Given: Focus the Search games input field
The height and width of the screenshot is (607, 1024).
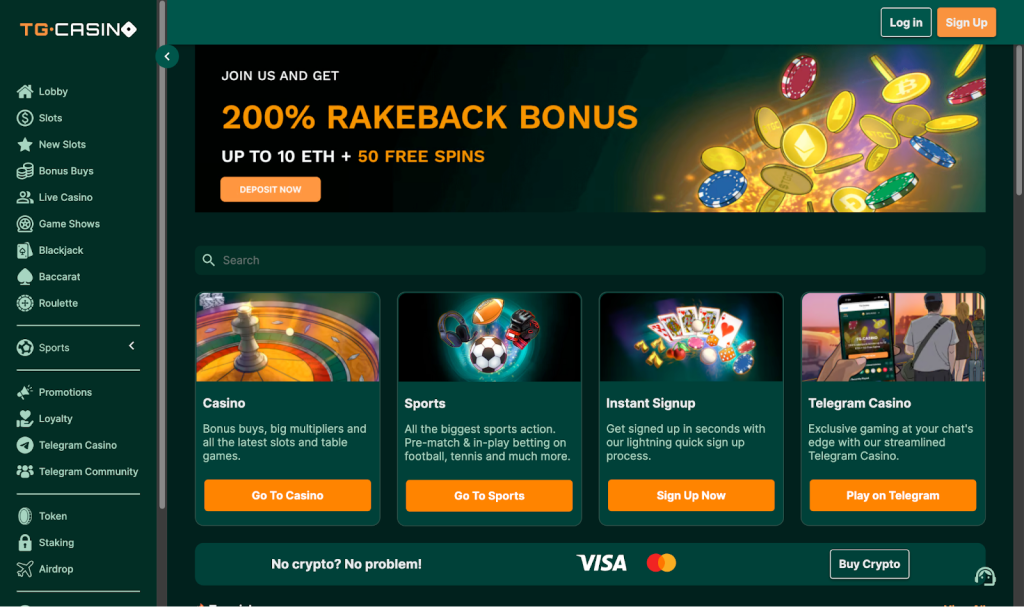Looking at the screenshot, I should click(590, 260).
